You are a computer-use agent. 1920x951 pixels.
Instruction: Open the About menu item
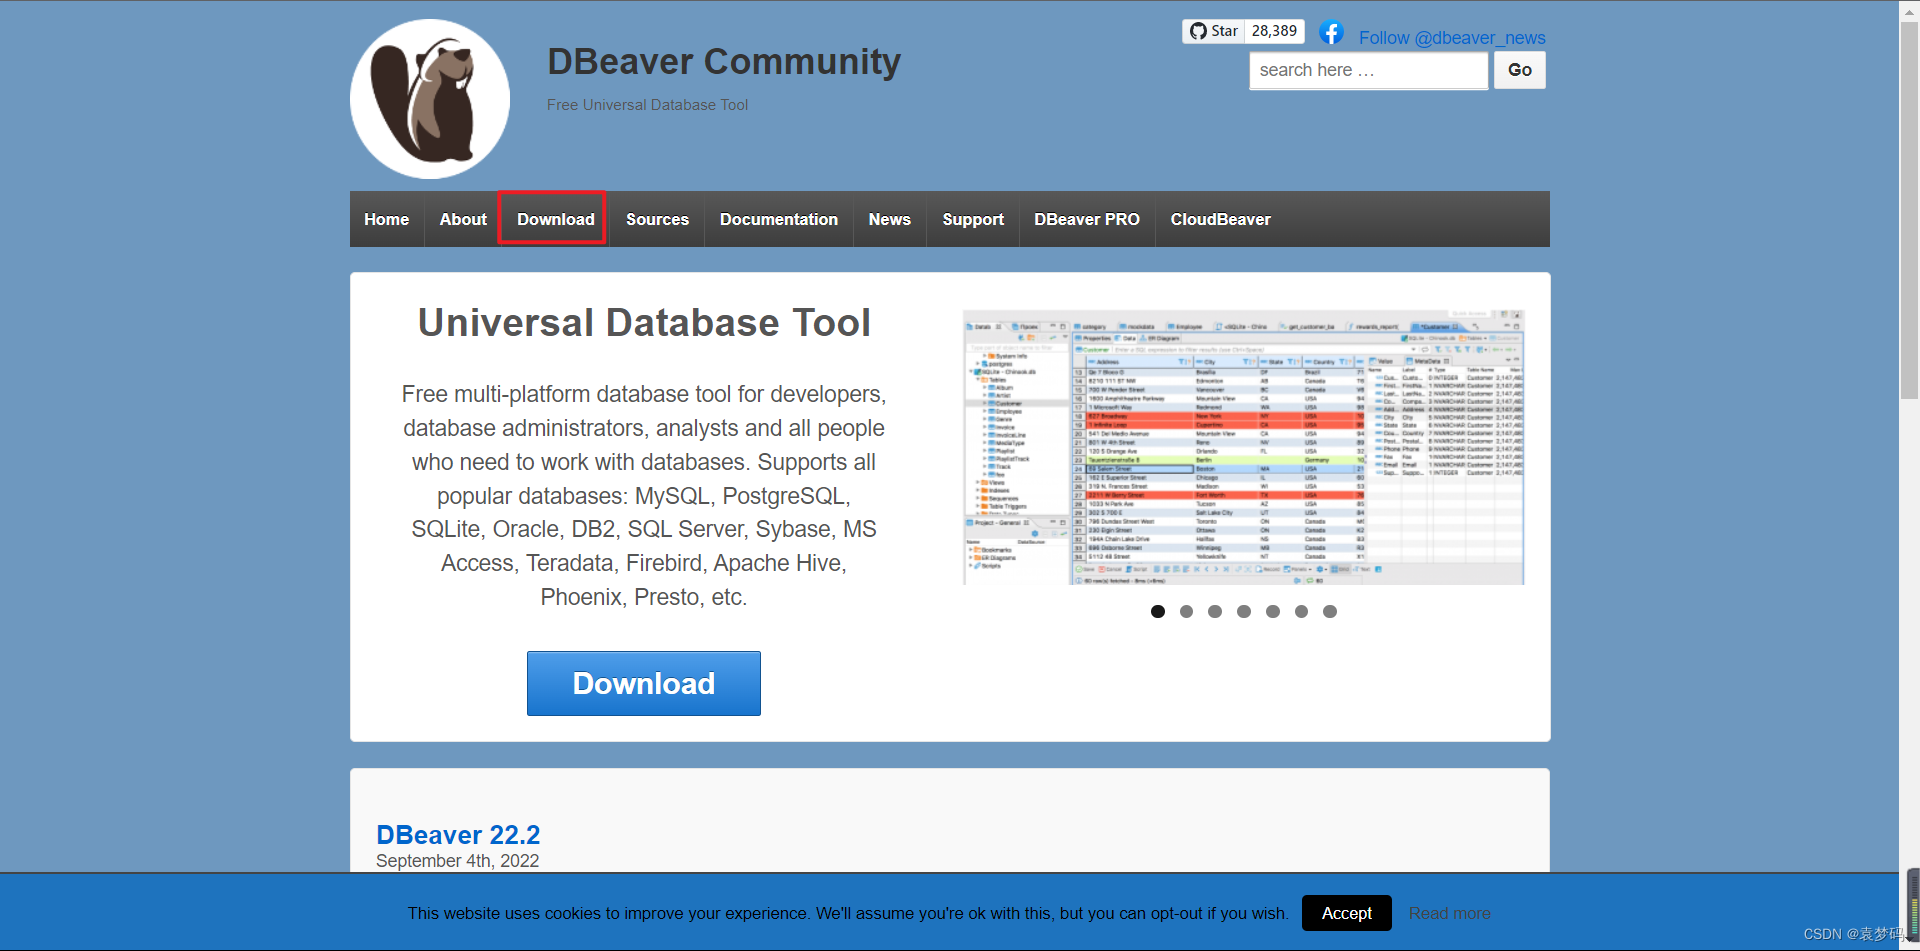click(463, 219)
